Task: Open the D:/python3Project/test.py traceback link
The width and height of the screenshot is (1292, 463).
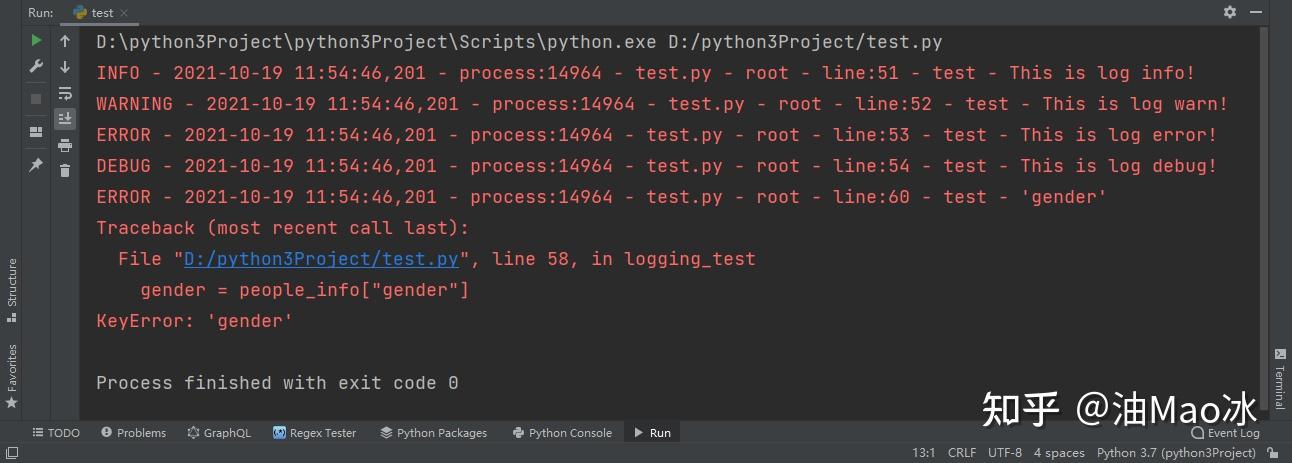Action: (321, 259)
